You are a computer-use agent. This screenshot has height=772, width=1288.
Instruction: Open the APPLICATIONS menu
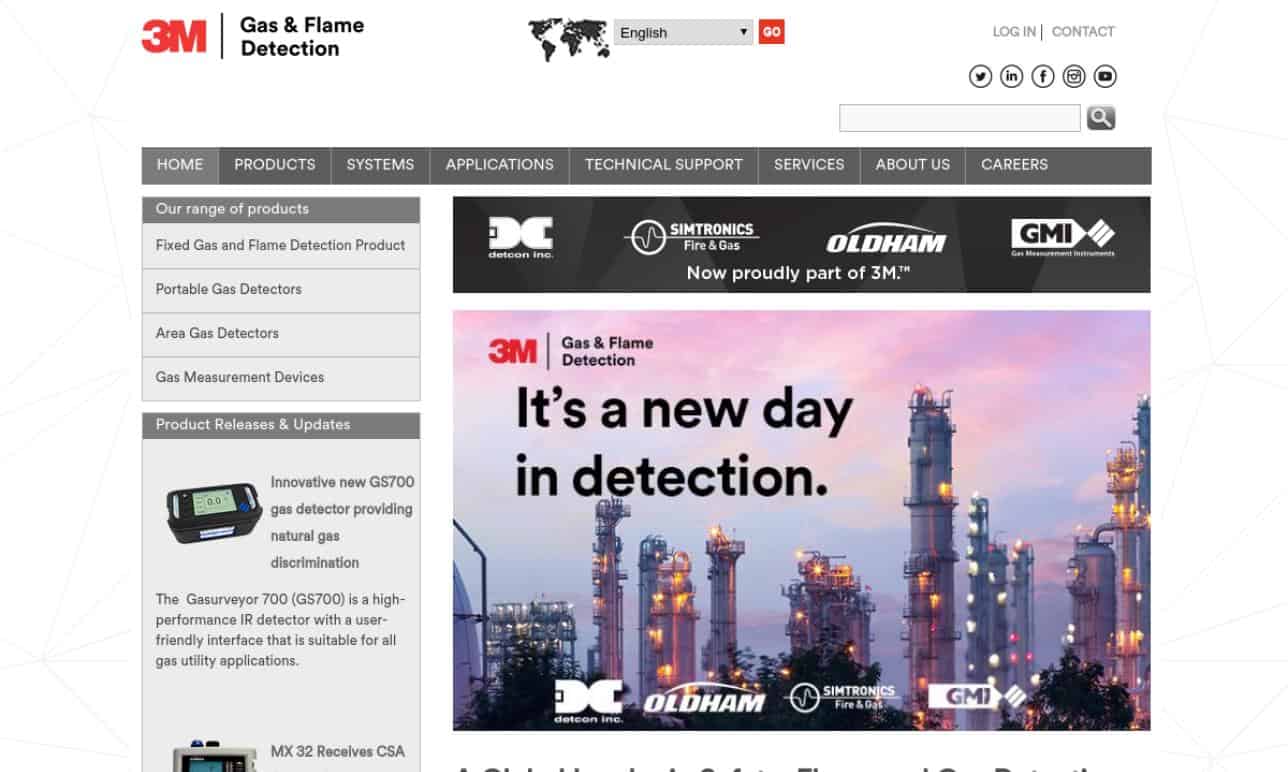pos(500,165)
